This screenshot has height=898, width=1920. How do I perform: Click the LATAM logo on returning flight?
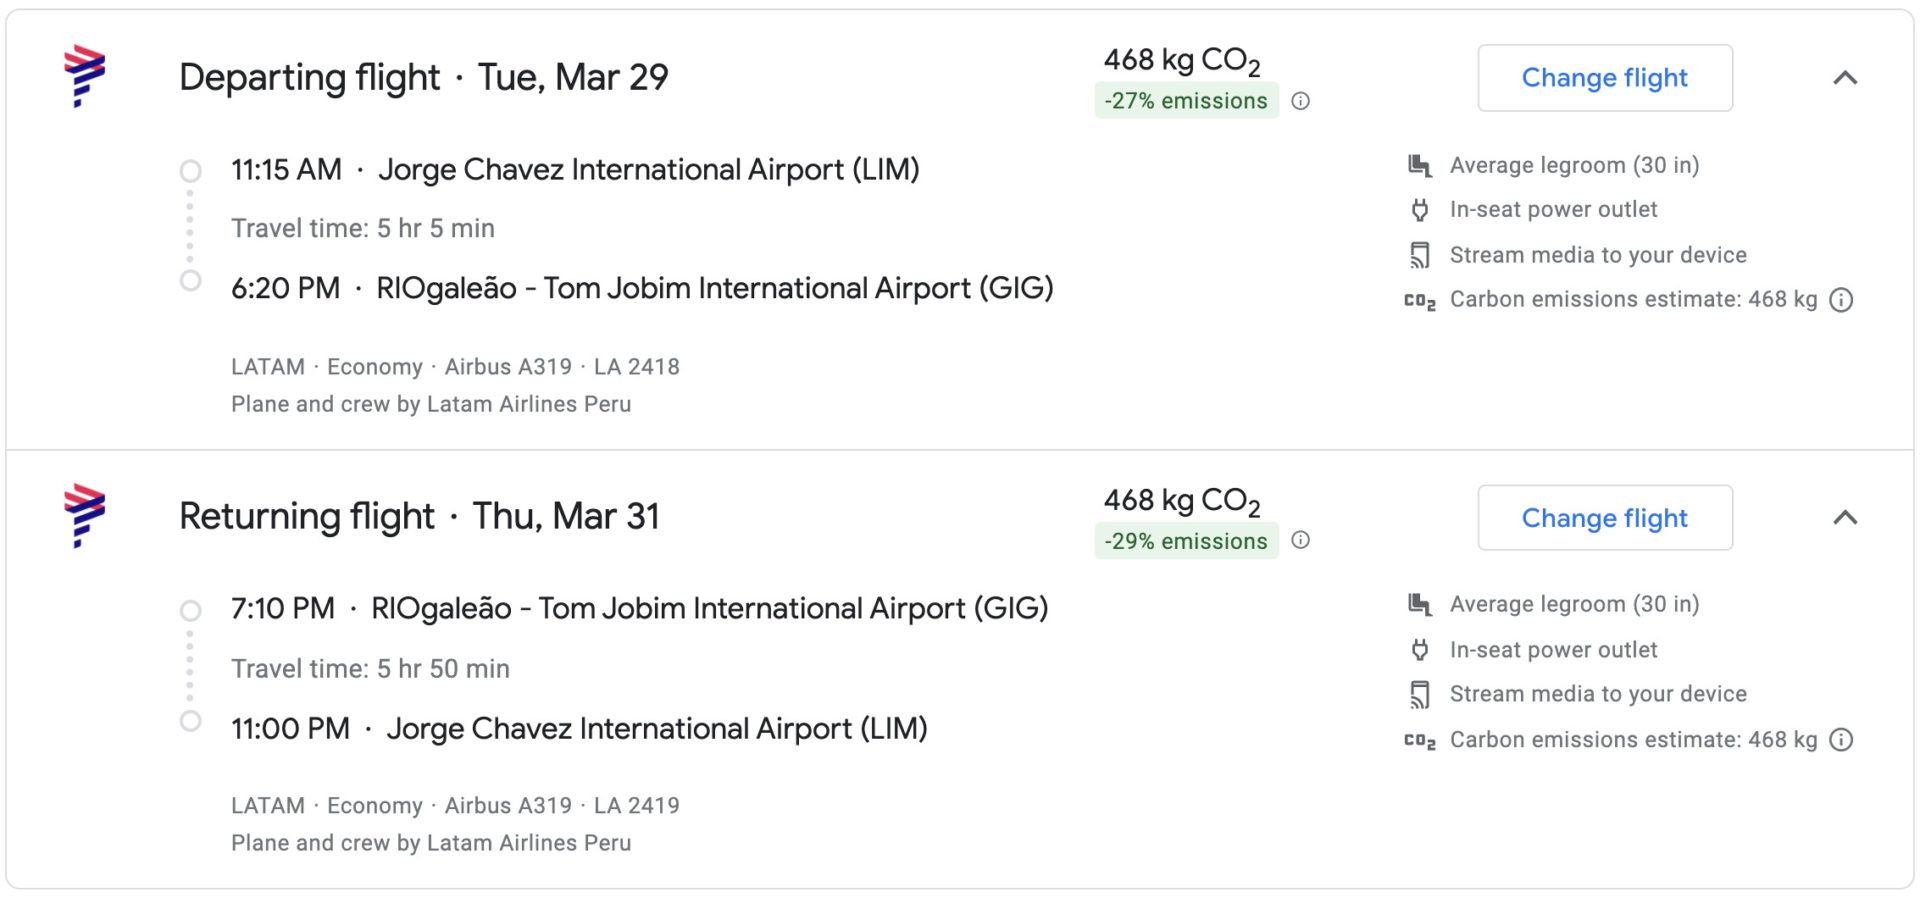tap(84, 516)
